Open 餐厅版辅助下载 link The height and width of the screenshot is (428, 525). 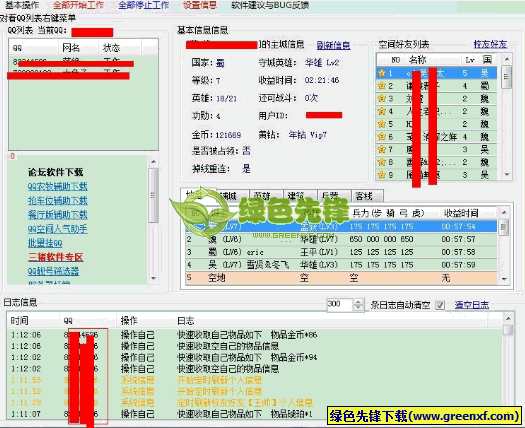pyautogui.click(x=58, y=215)
